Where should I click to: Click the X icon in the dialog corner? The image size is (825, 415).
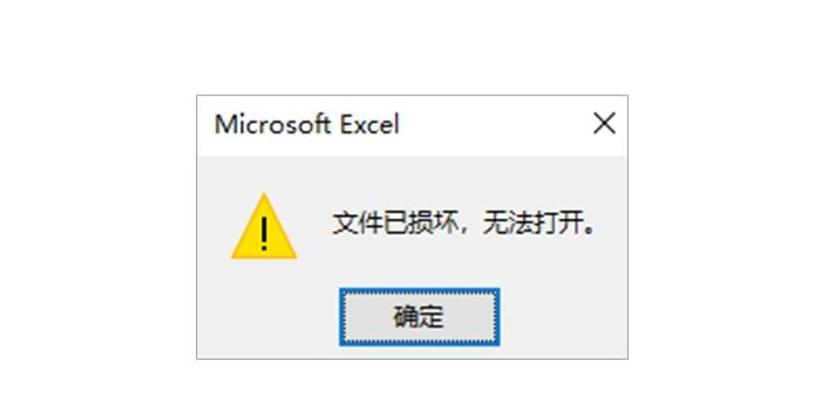click(604, 124)
